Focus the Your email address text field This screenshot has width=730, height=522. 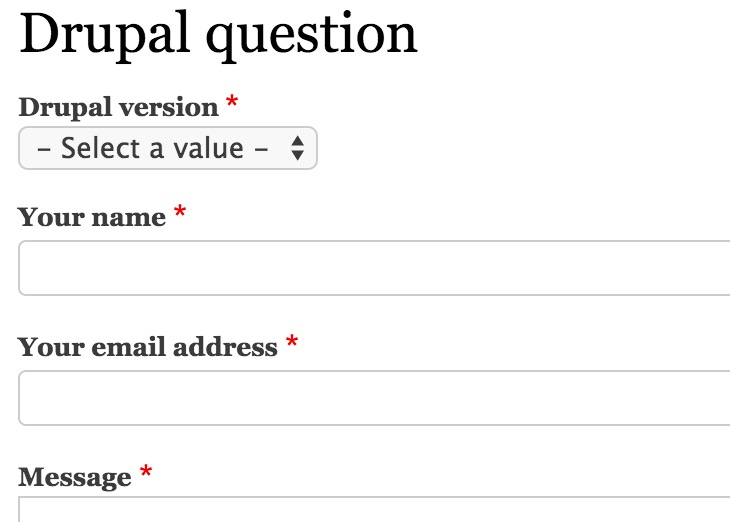[x=374, y=398]
